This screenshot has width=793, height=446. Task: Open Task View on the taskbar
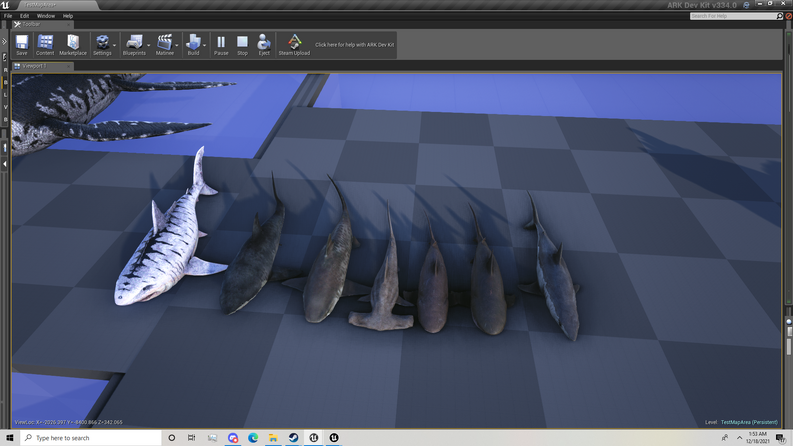191,437
